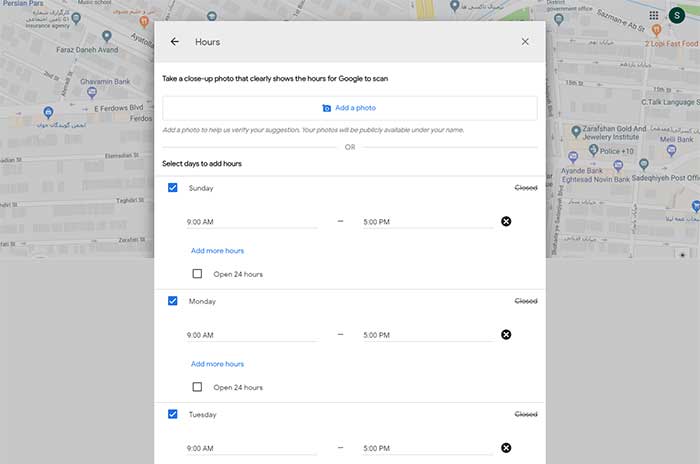
Task: Open Sunday closing time 5:00 PM dropdown
Action: [428, 222]
